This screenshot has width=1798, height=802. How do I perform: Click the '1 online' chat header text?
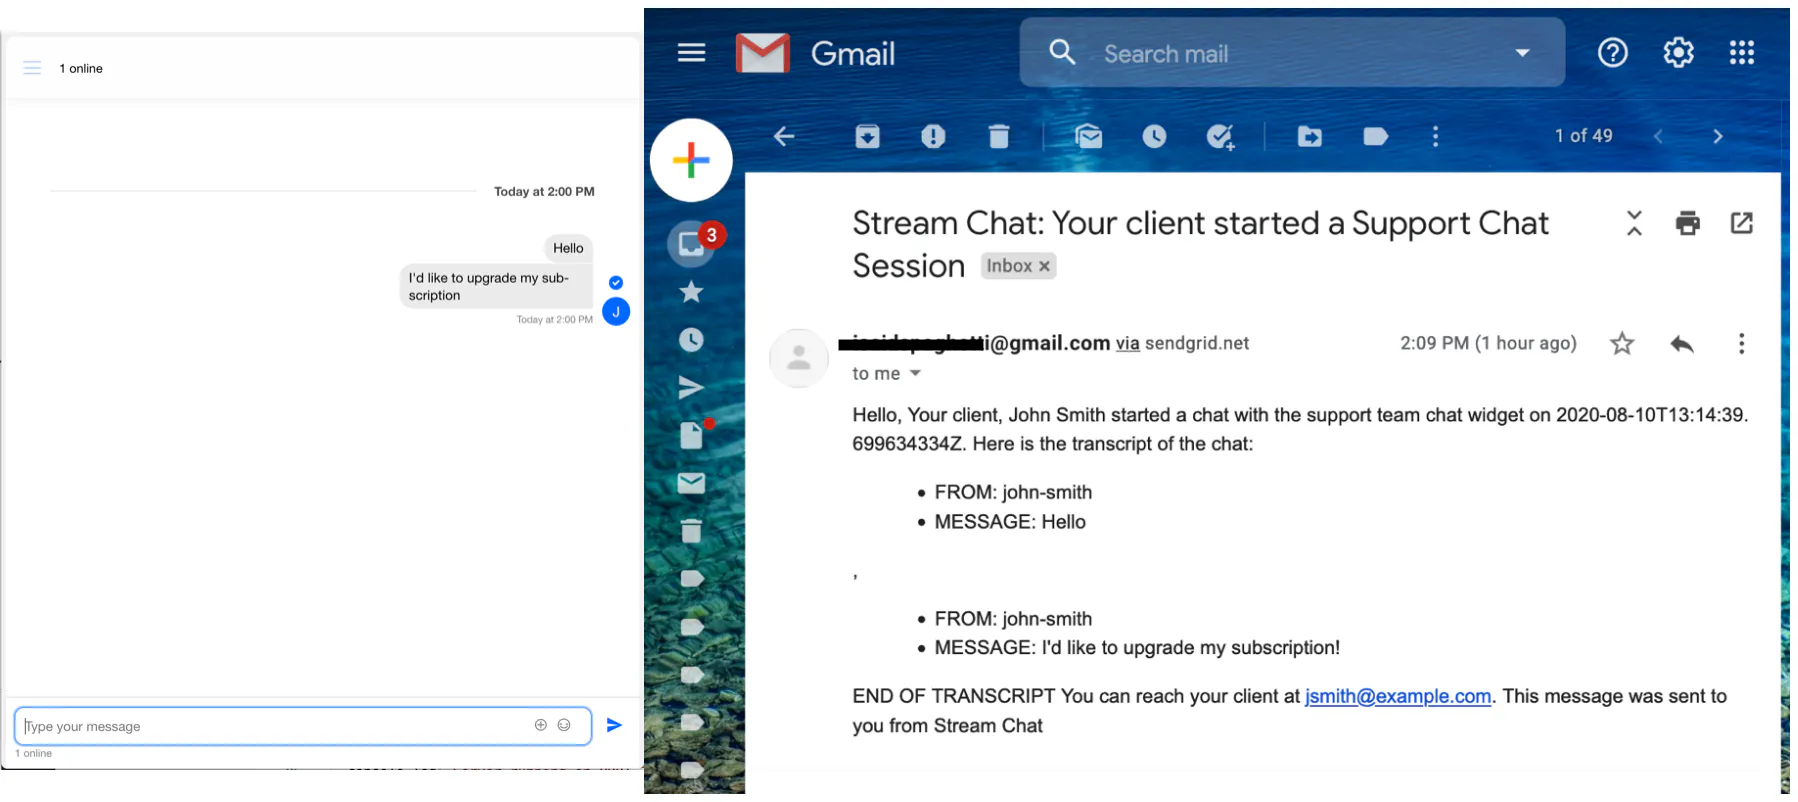[x=81, y=68]
